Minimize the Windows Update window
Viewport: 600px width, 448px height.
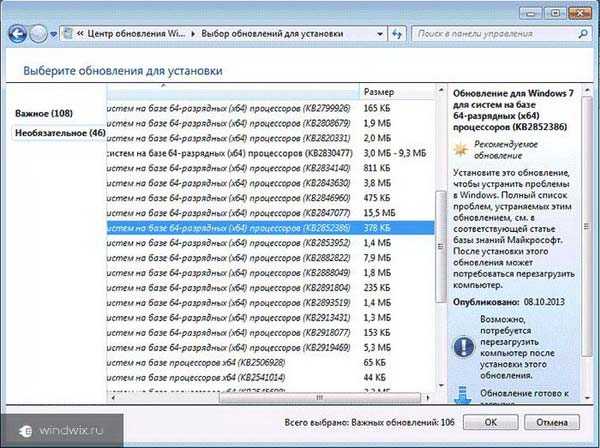click(530, 13)
